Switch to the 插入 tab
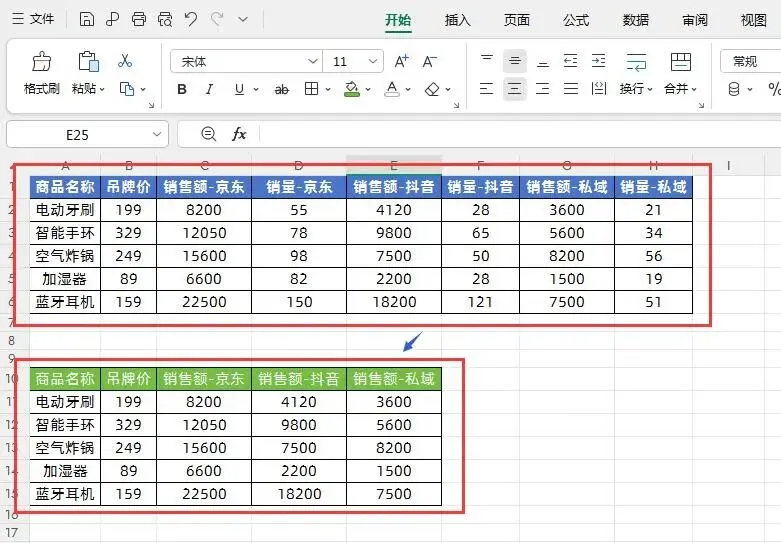This screenshot has width=781, height=543. 457,20
